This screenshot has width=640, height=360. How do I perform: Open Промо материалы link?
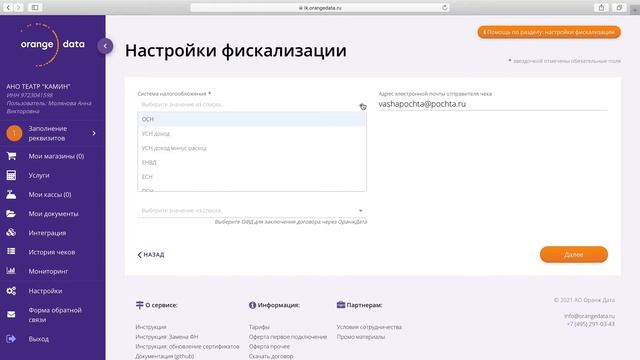tap(361, 337)
